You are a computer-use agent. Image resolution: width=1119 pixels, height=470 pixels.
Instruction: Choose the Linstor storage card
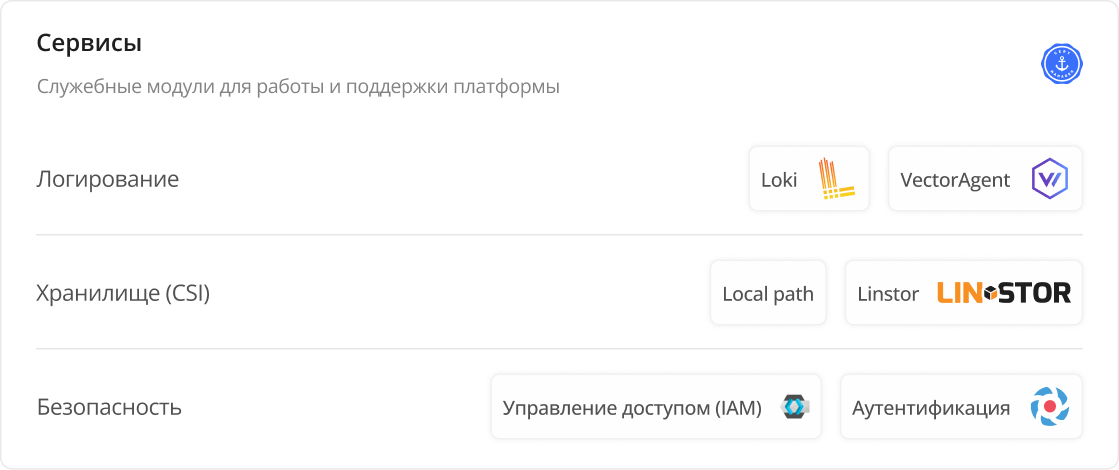point(964,293)
